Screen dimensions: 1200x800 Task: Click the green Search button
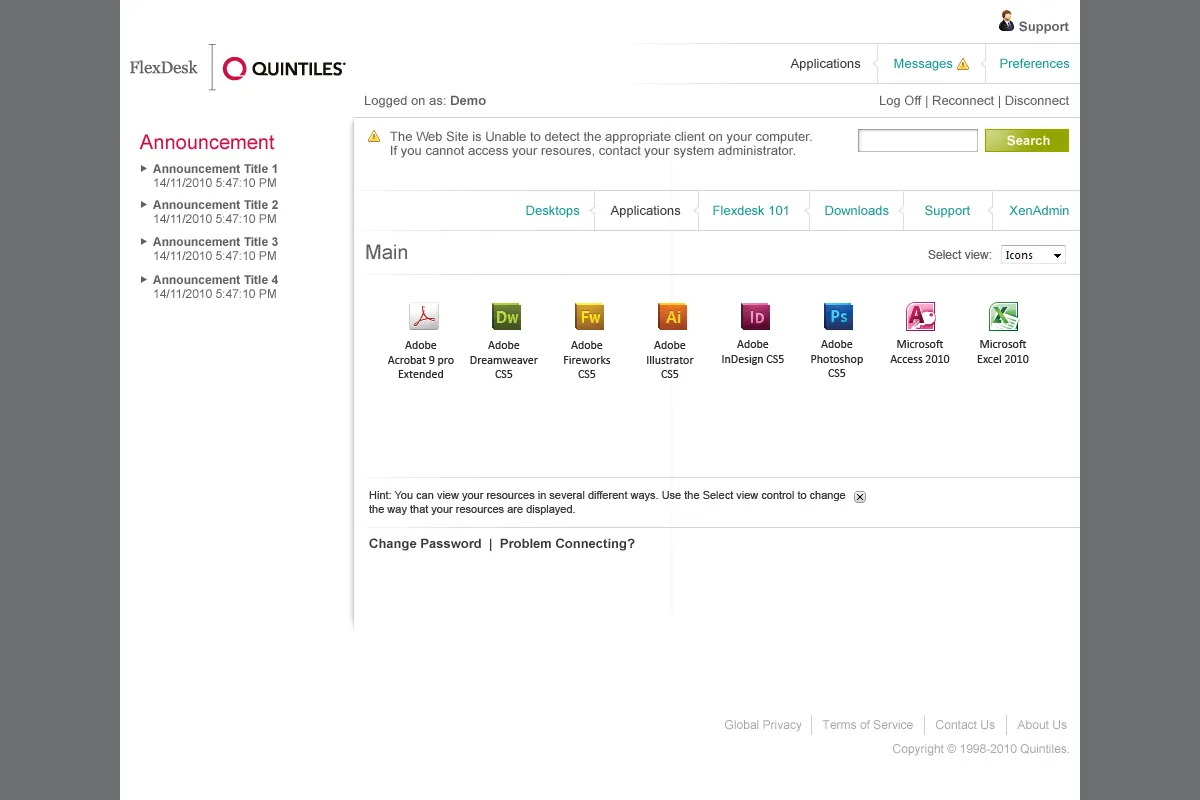(1027, 141)
